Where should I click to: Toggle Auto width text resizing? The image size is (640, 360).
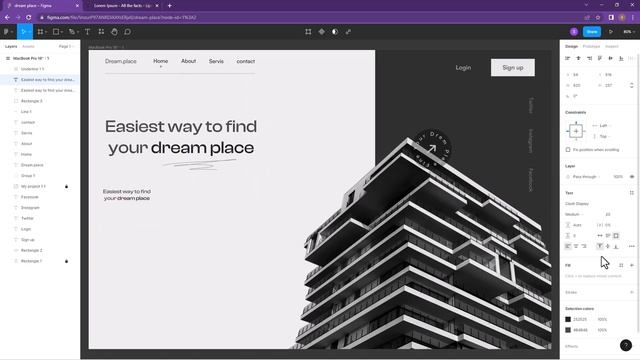pyautogui.click(x=600, y=236)
